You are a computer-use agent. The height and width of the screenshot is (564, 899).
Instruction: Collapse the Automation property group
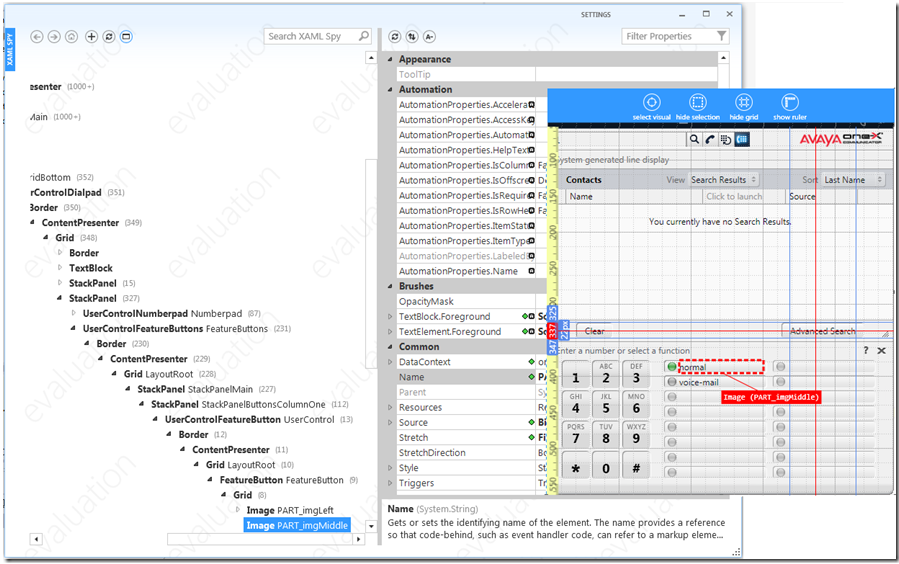pyautogui.click(x=390, y=89)
